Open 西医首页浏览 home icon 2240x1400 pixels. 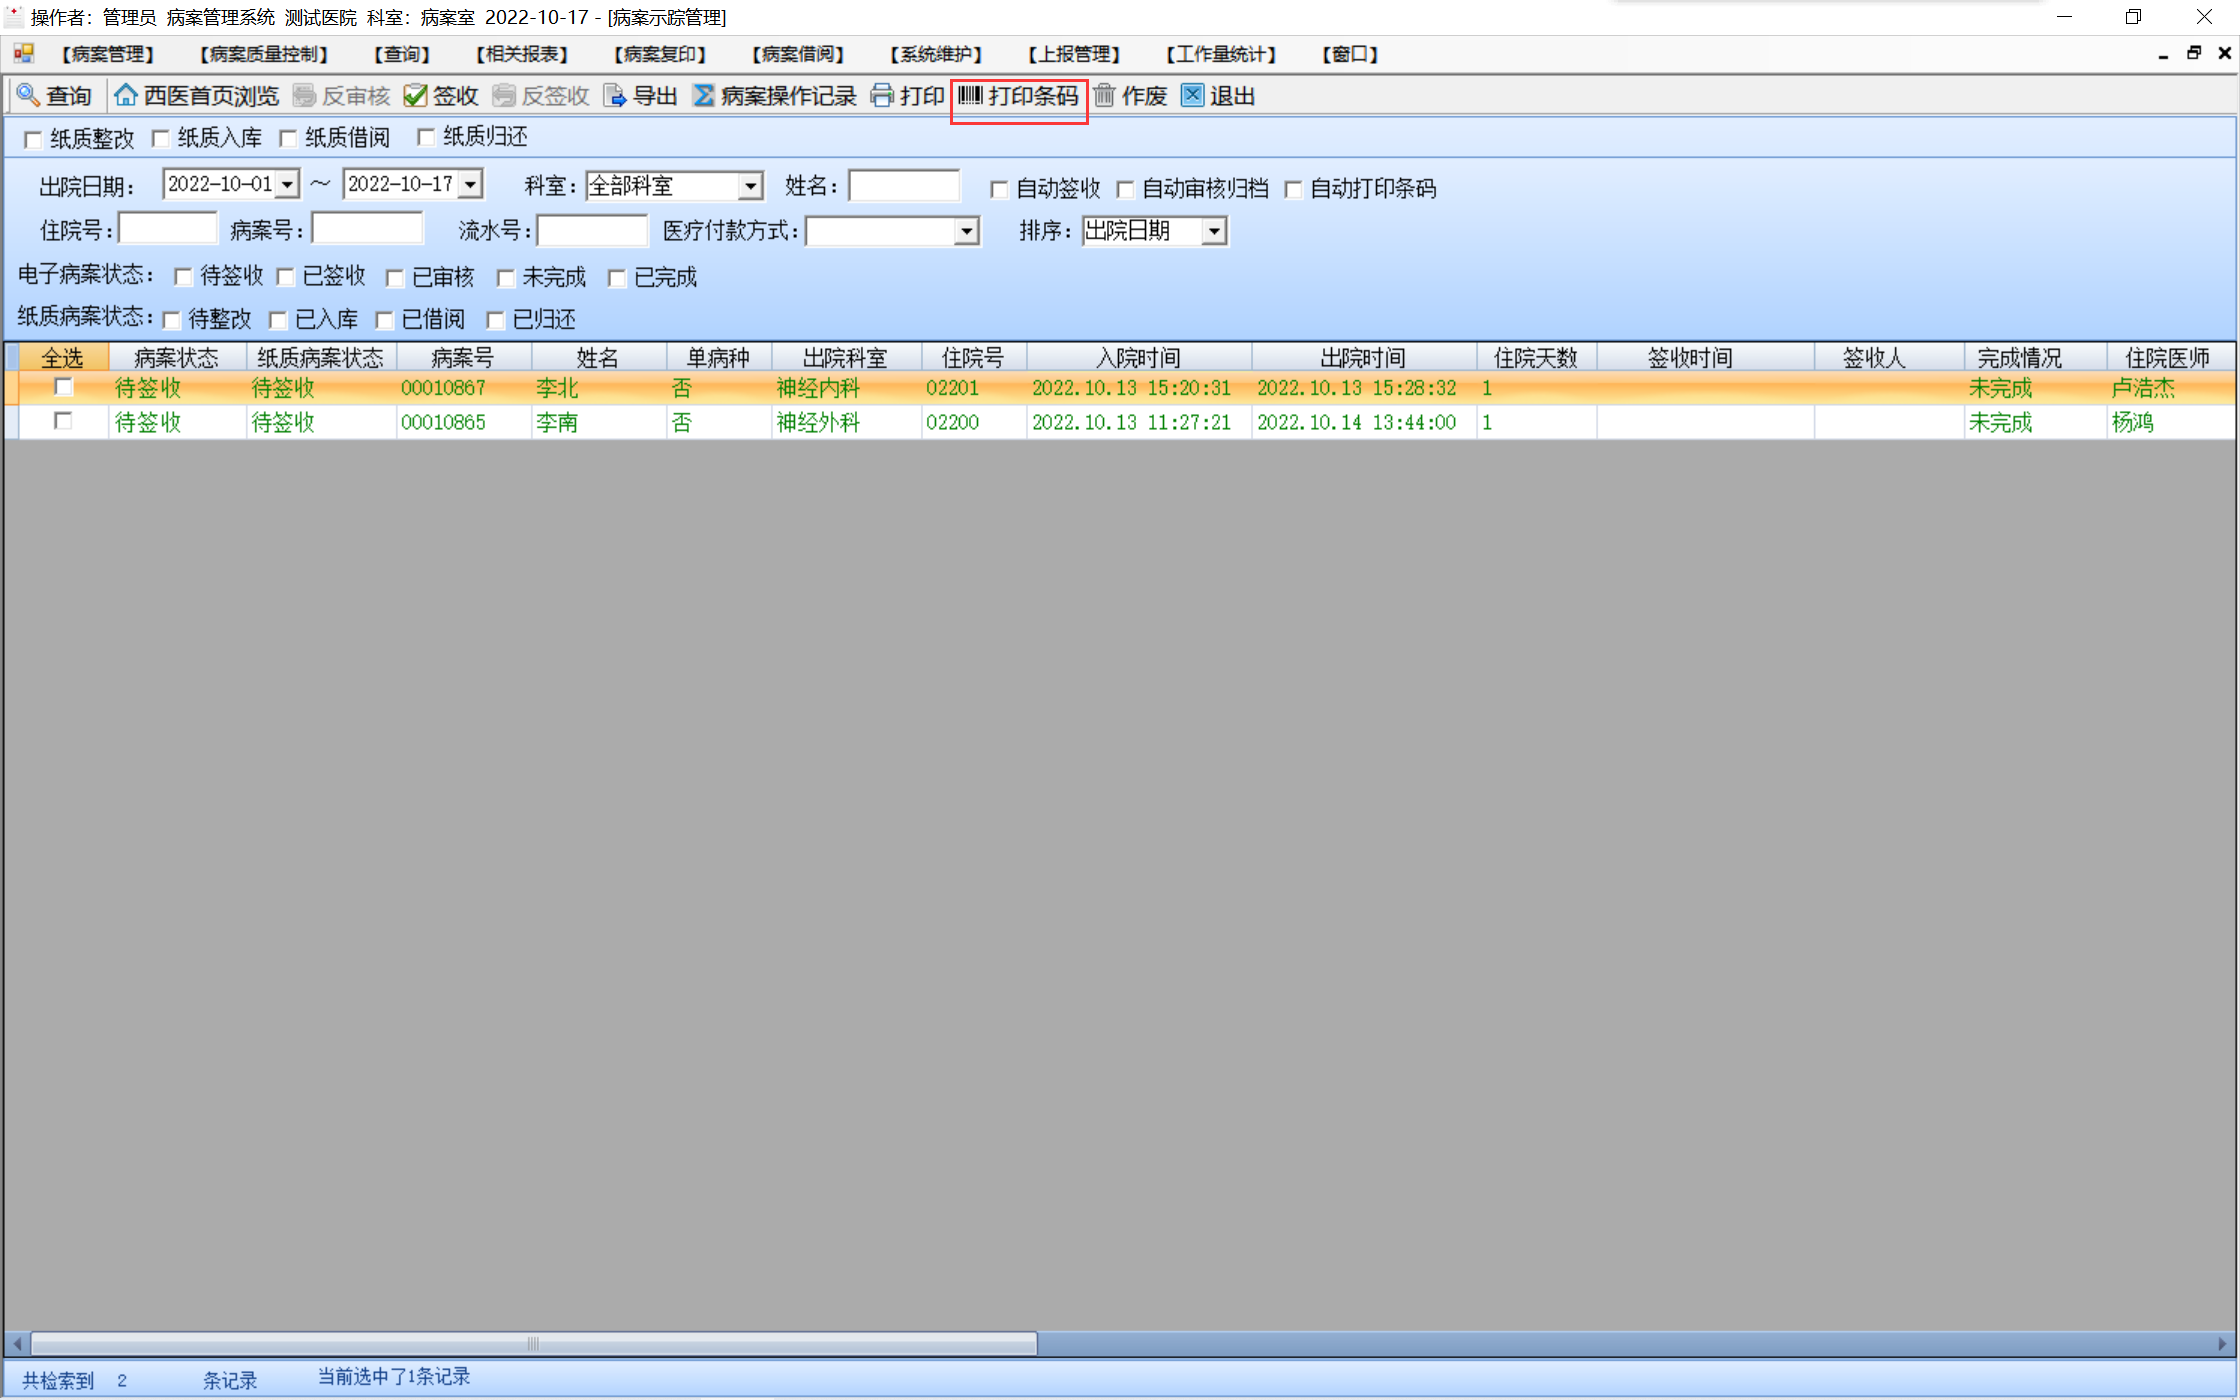[126, 96]
